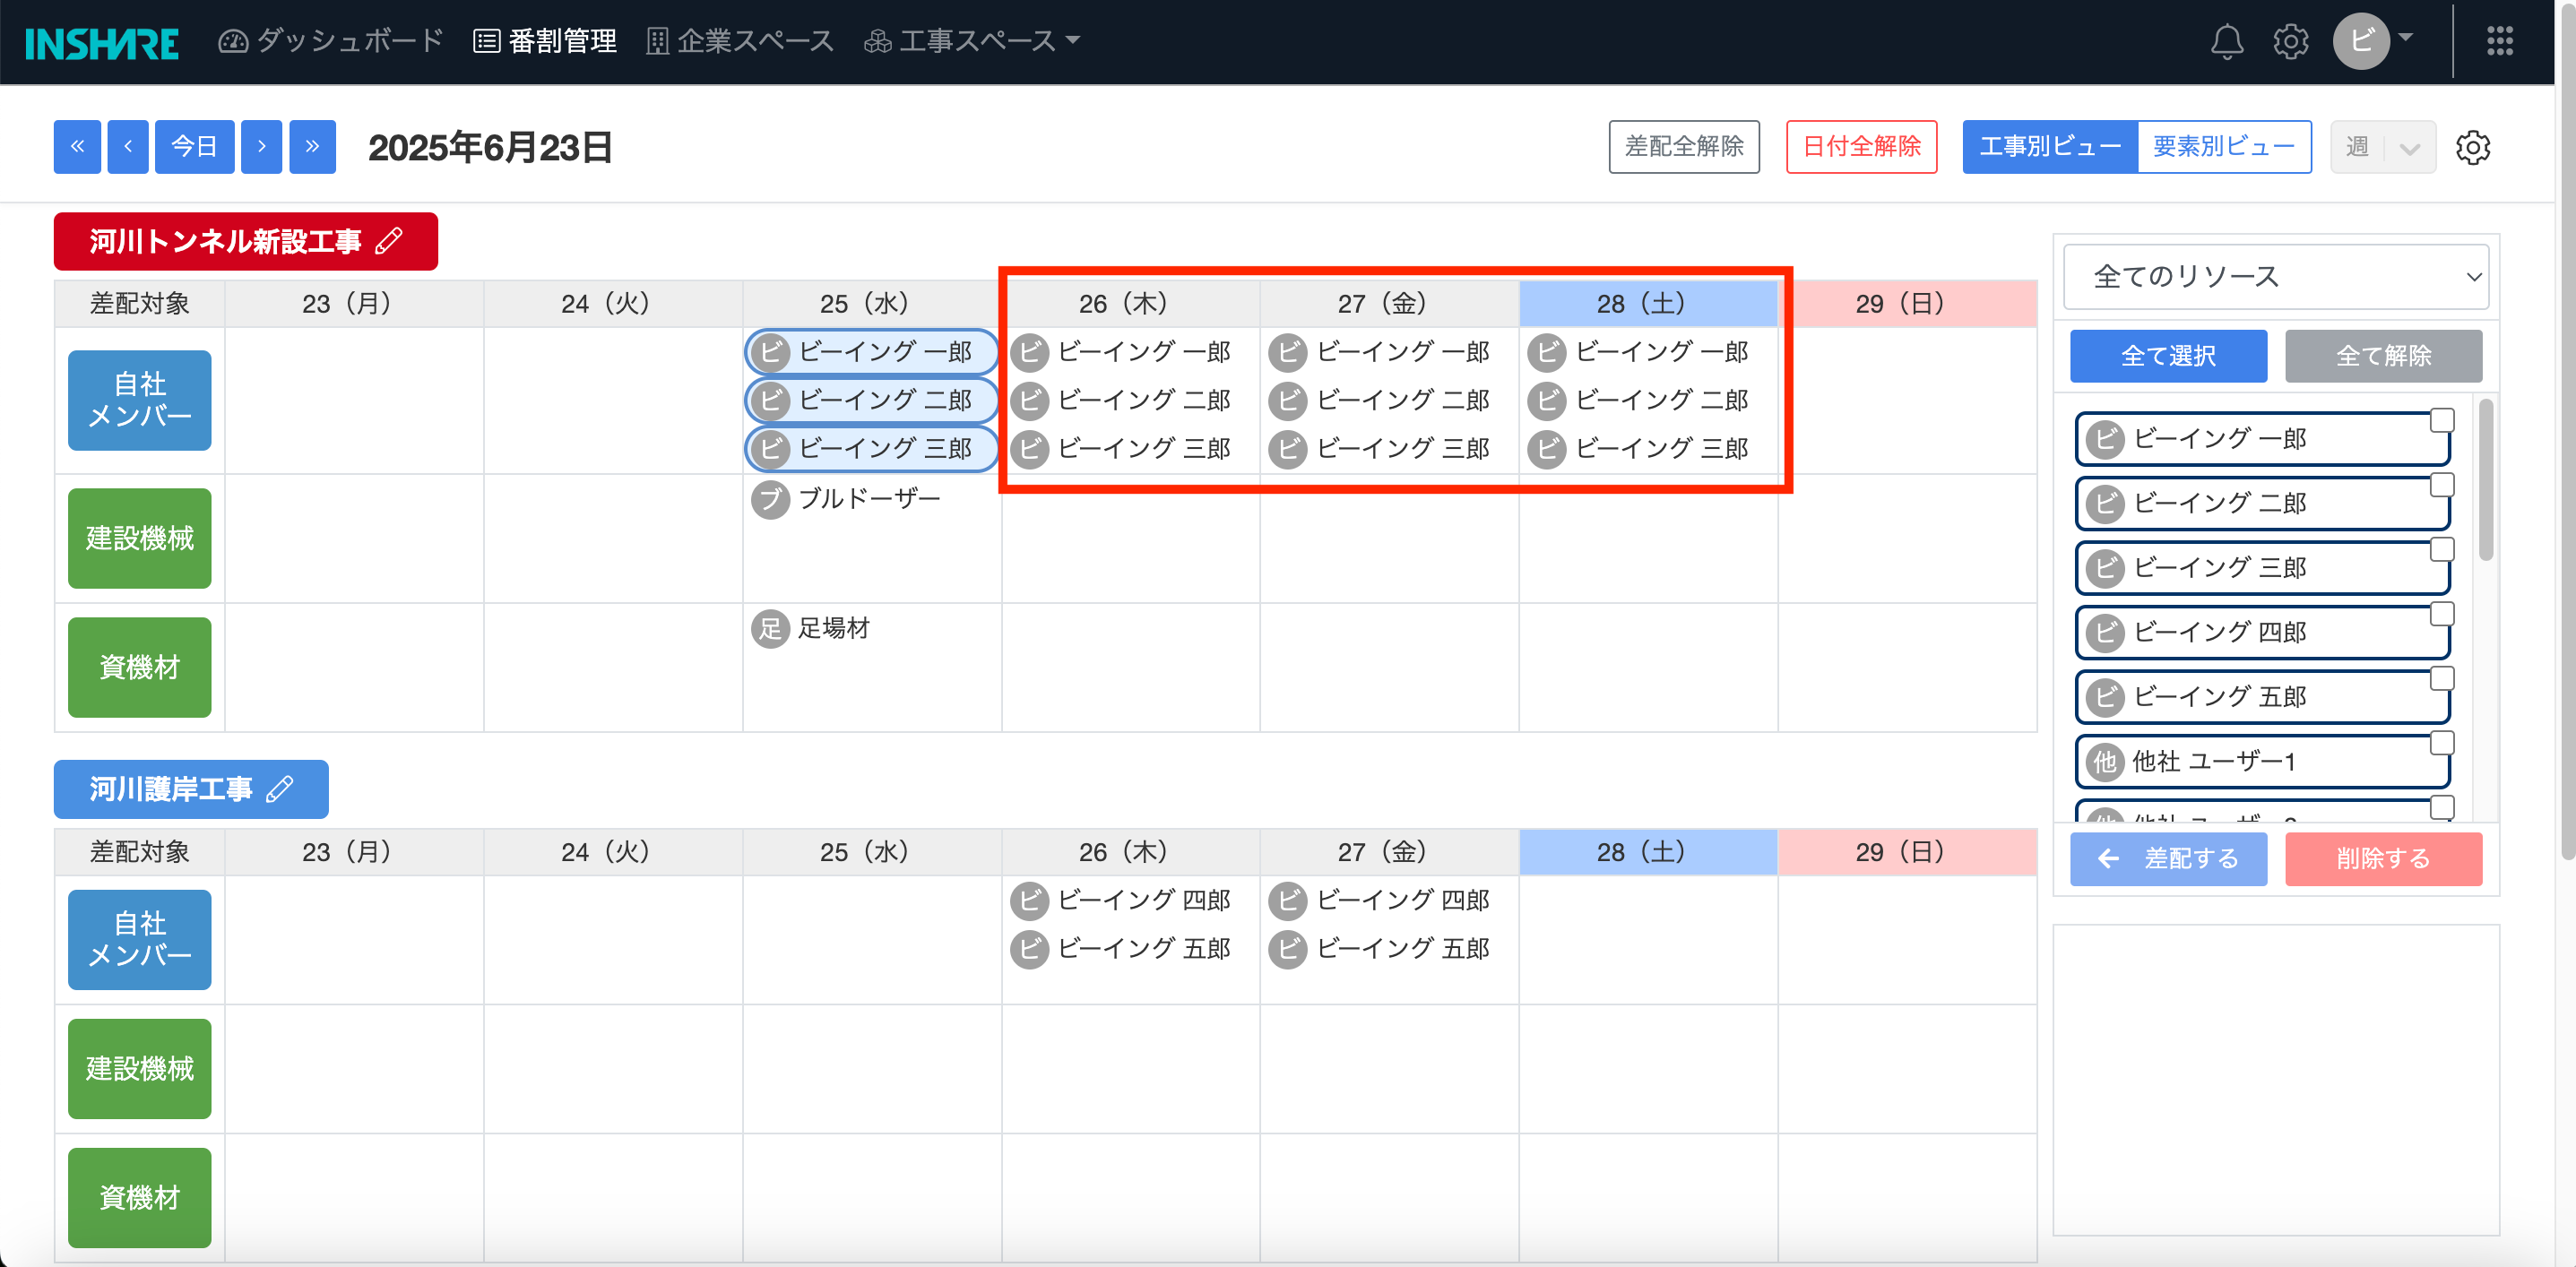Open the user avatar menu

2372,41
